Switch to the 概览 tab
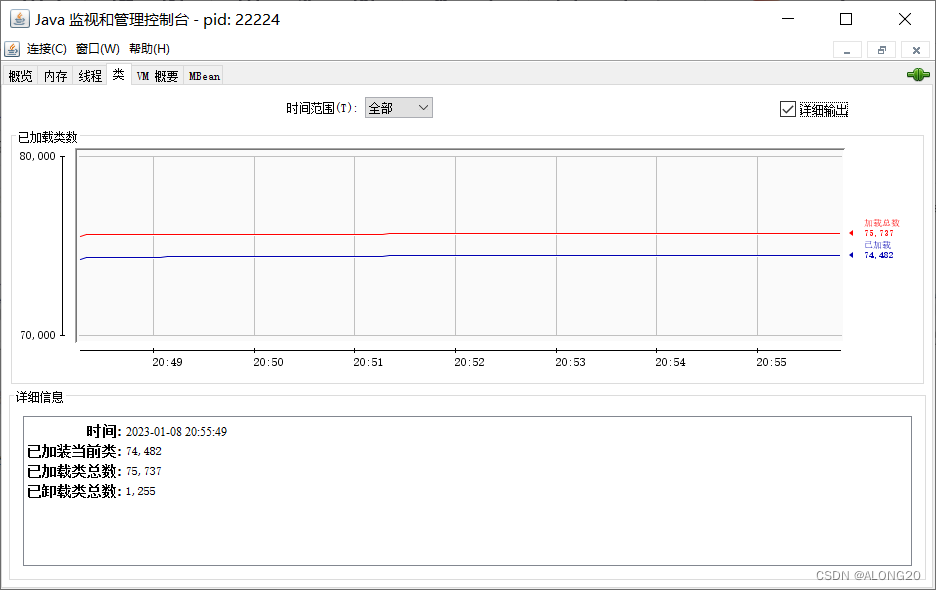The height and width of the screenshot is (590, 936). (20, 76)
